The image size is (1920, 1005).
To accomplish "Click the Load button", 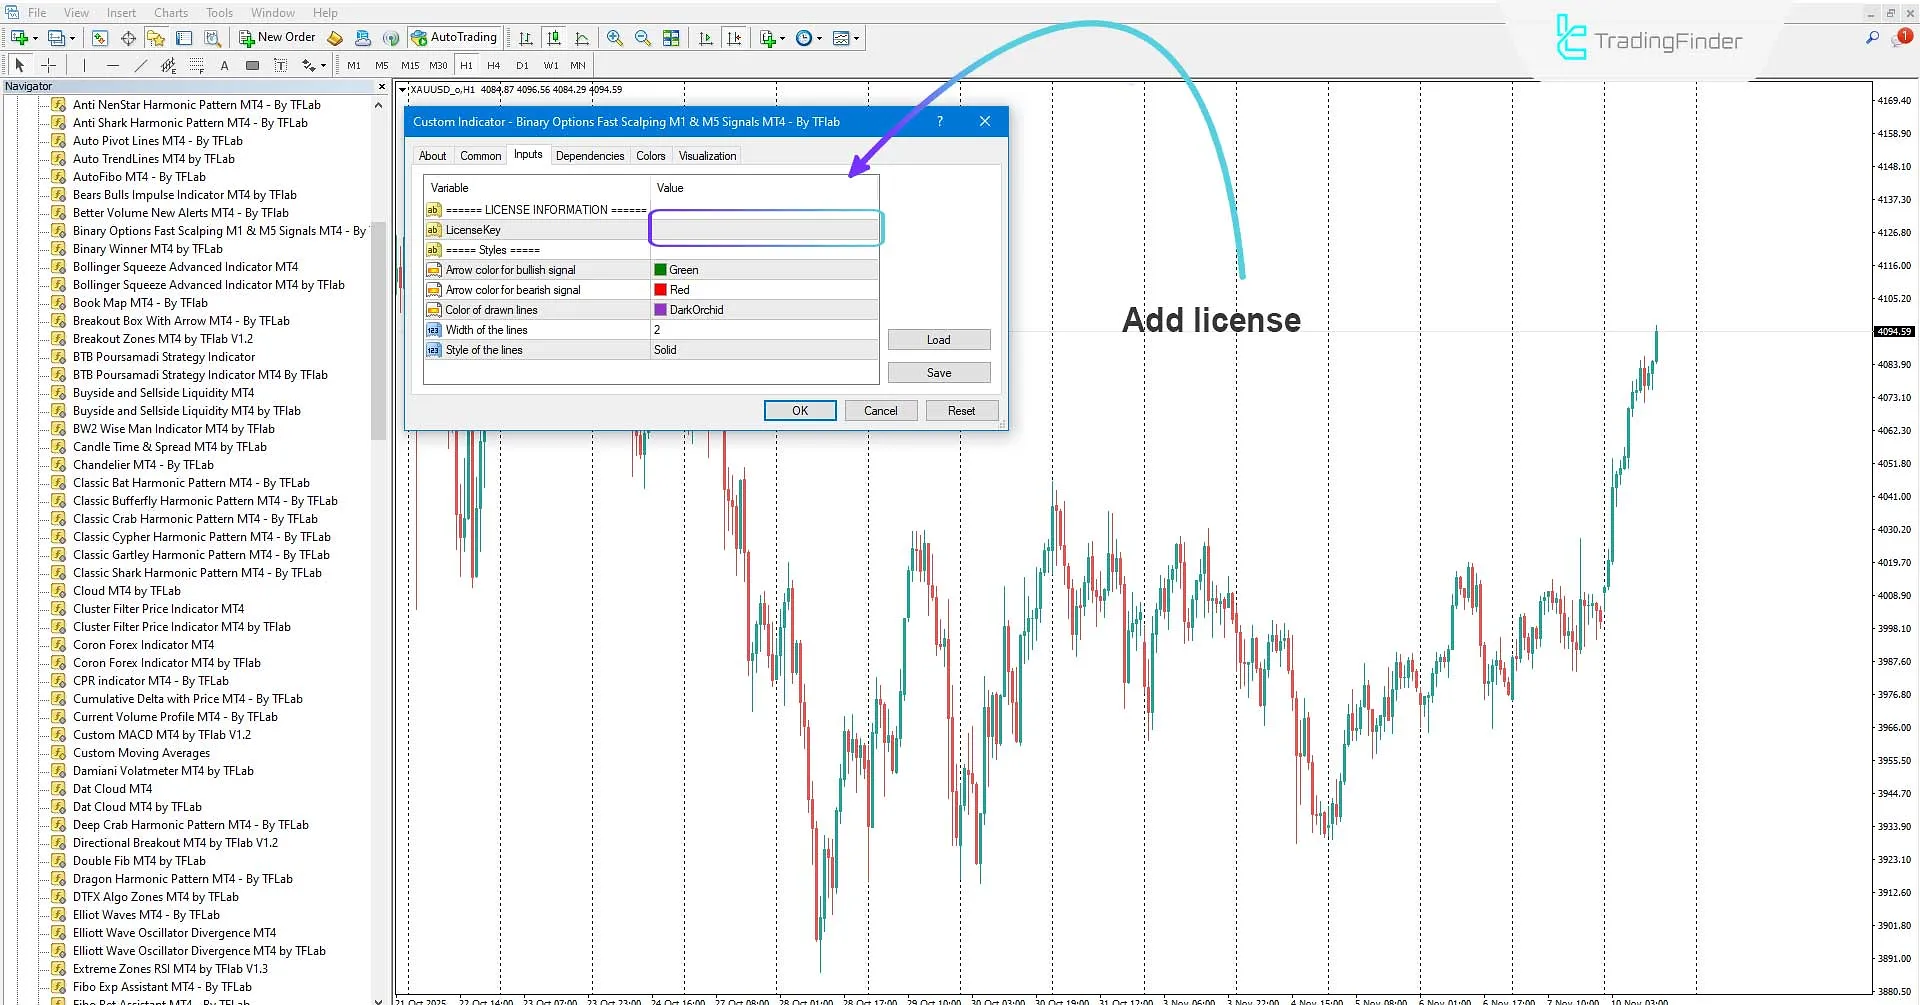I will tap(938, 339).
